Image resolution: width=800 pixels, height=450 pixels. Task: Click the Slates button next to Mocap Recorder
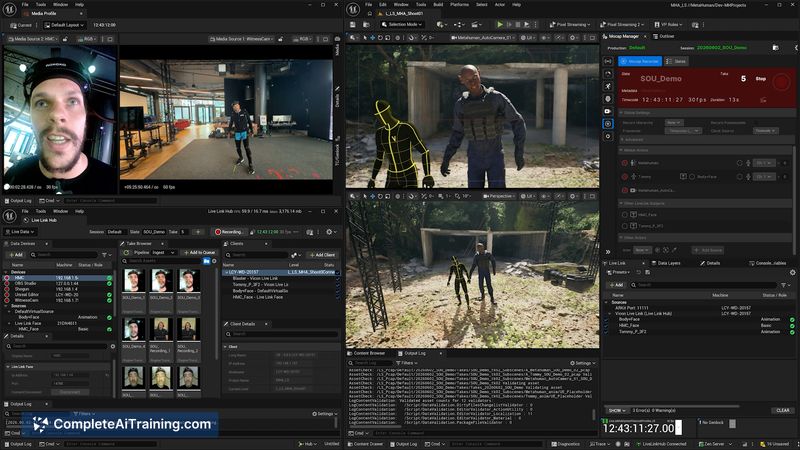pyautogui.click(x=677, y=61)
